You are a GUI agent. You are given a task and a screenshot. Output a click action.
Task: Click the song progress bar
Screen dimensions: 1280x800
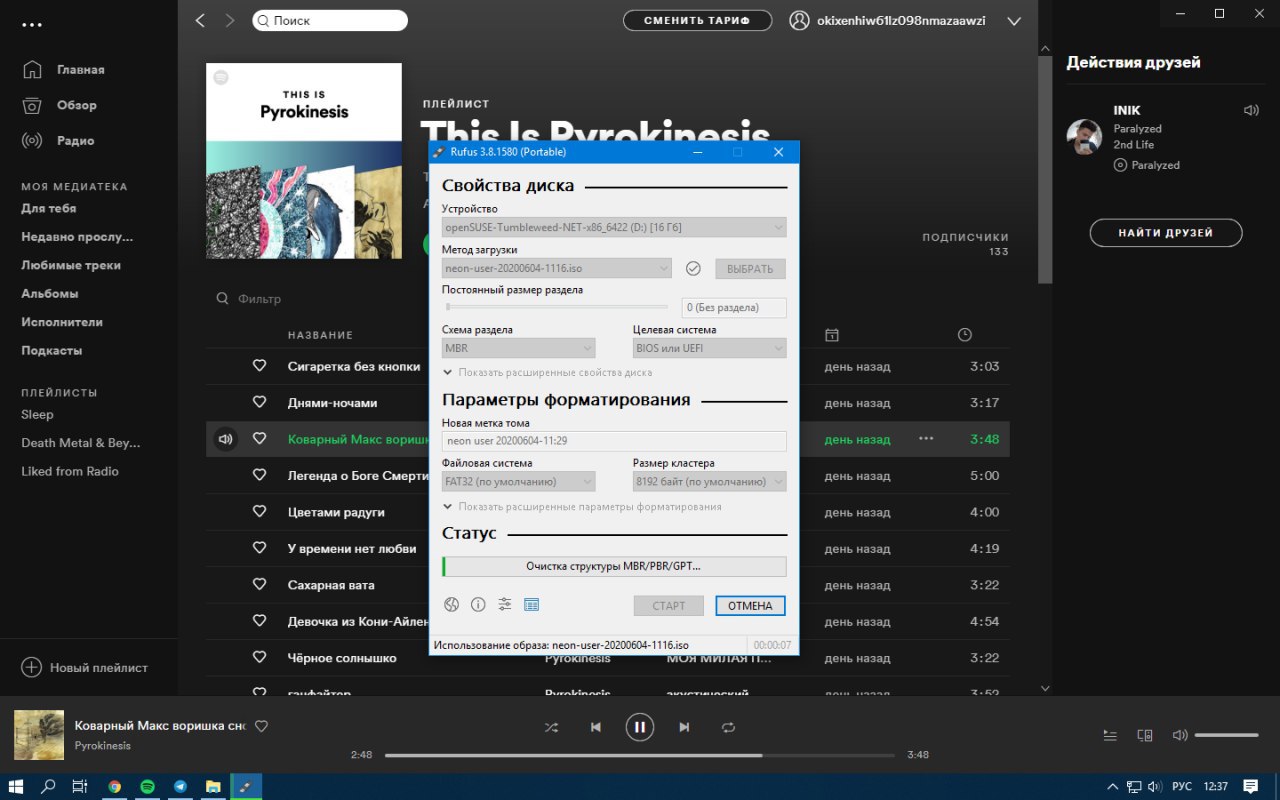coord(640,755)
